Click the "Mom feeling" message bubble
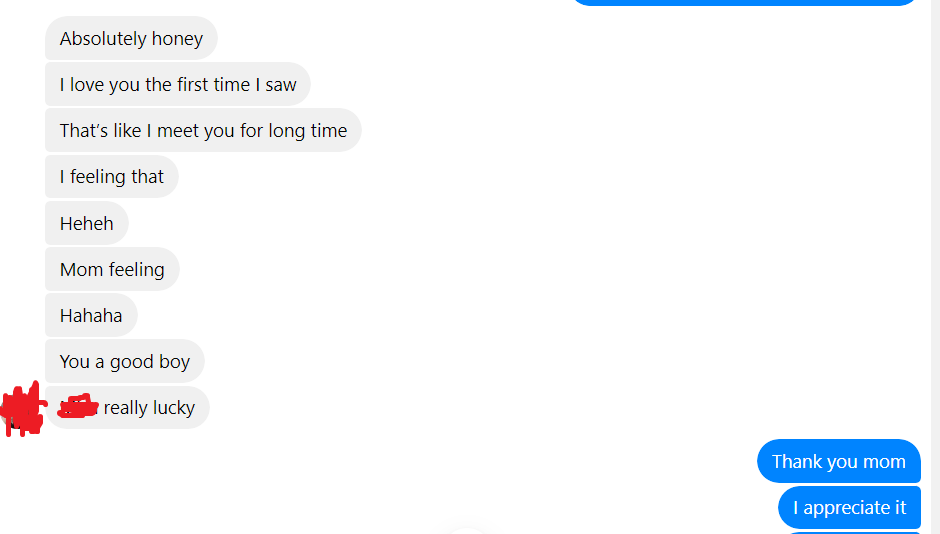This screenshot has height=534, width=940. tap(112, 270)
